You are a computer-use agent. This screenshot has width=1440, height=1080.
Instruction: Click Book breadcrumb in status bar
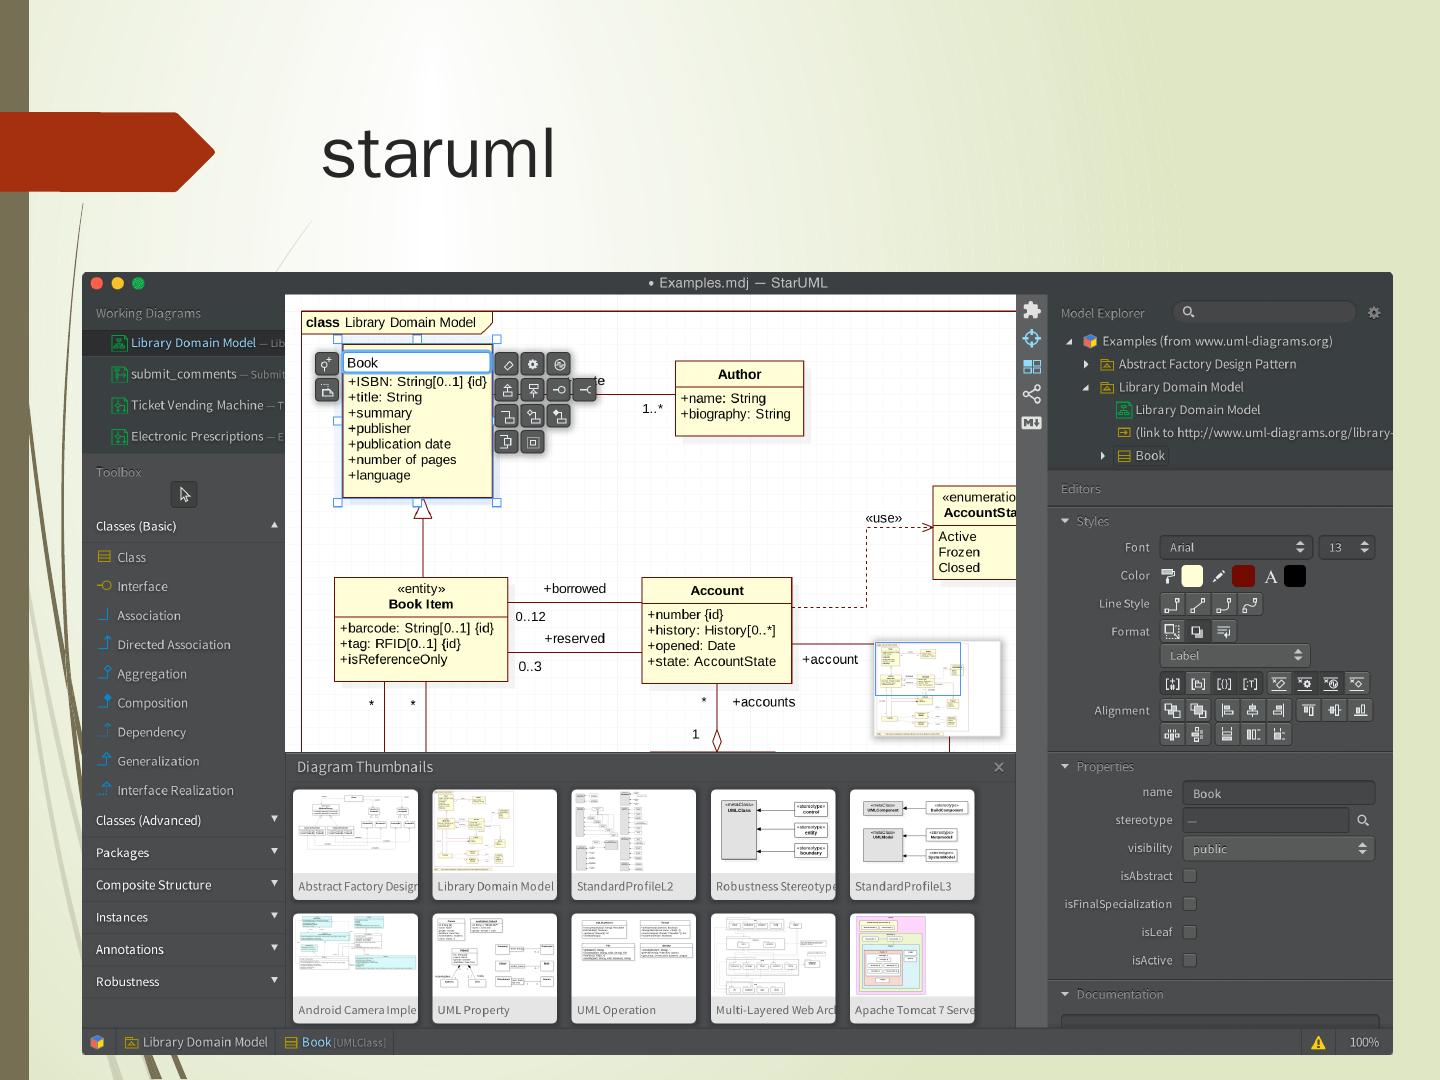click(x=335, y=1042)
